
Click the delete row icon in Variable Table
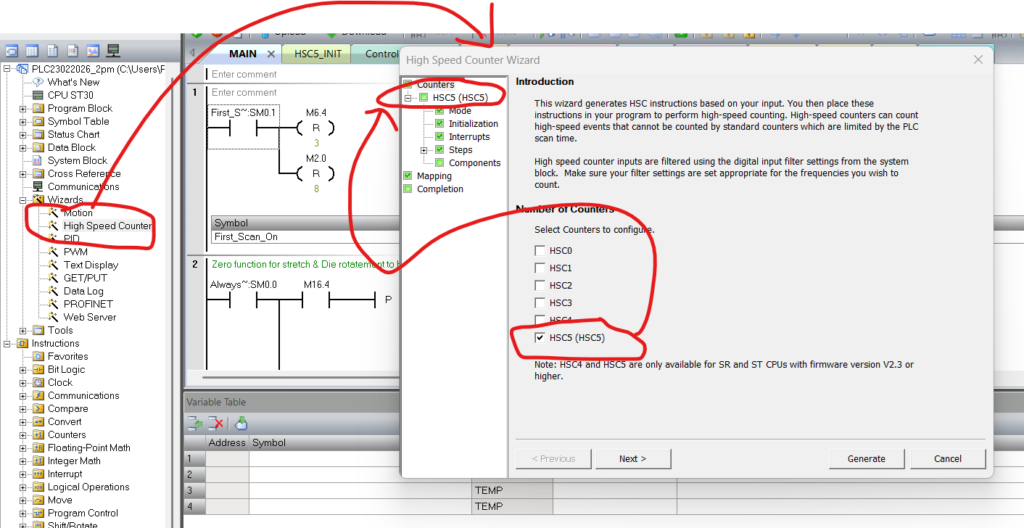217,424
